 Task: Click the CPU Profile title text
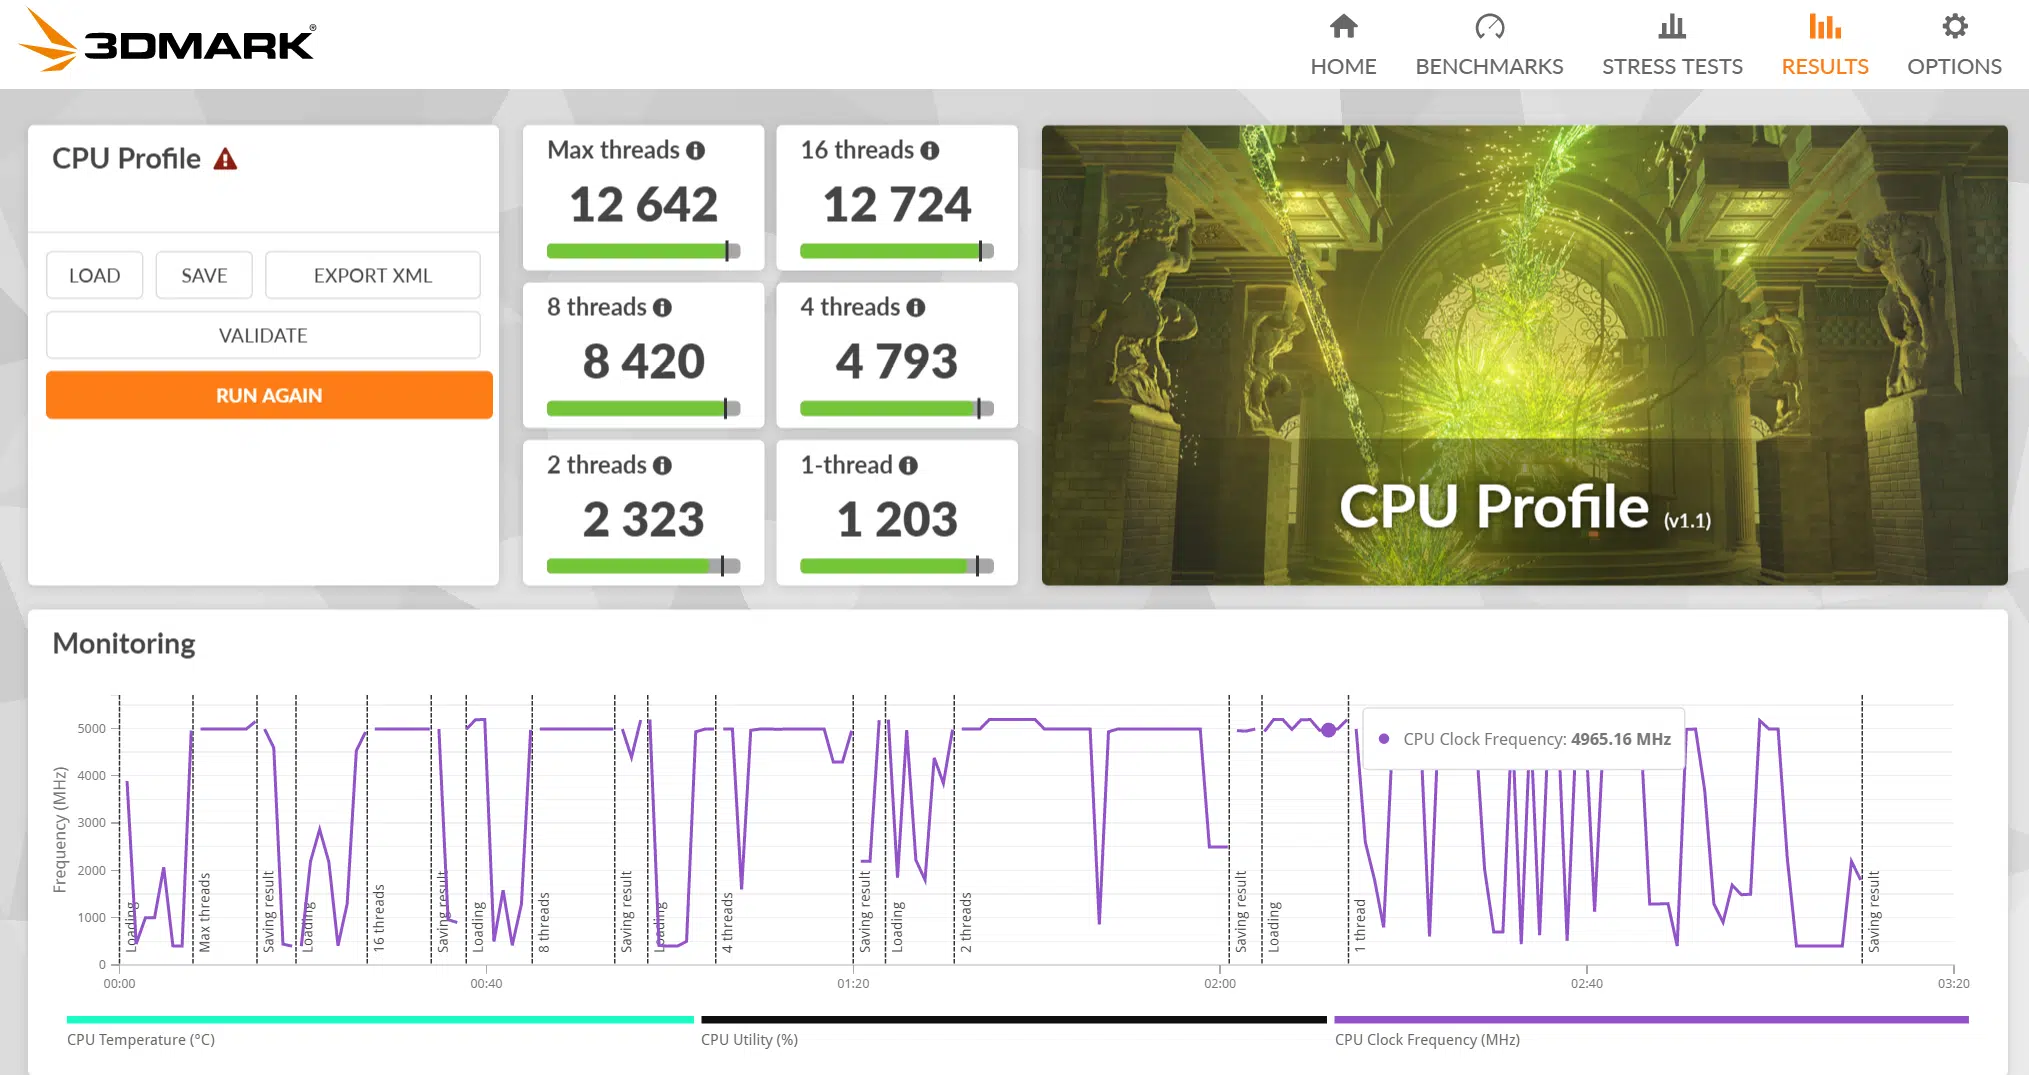point(126,159)
